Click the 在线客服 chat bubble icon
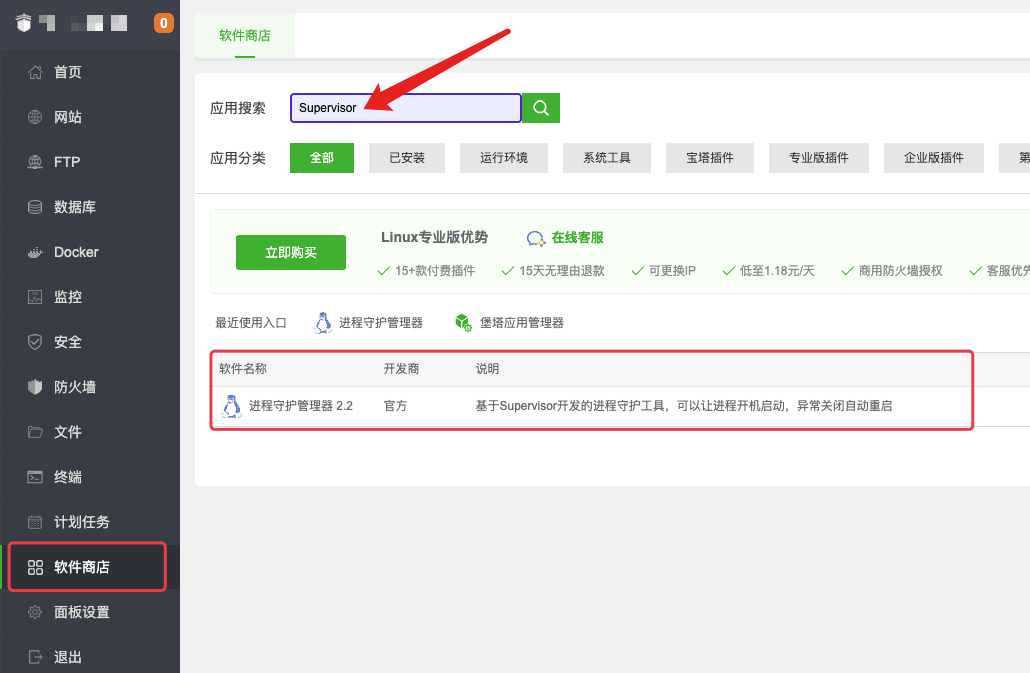Screen dimensions: 1030x673 coord(536,238)
